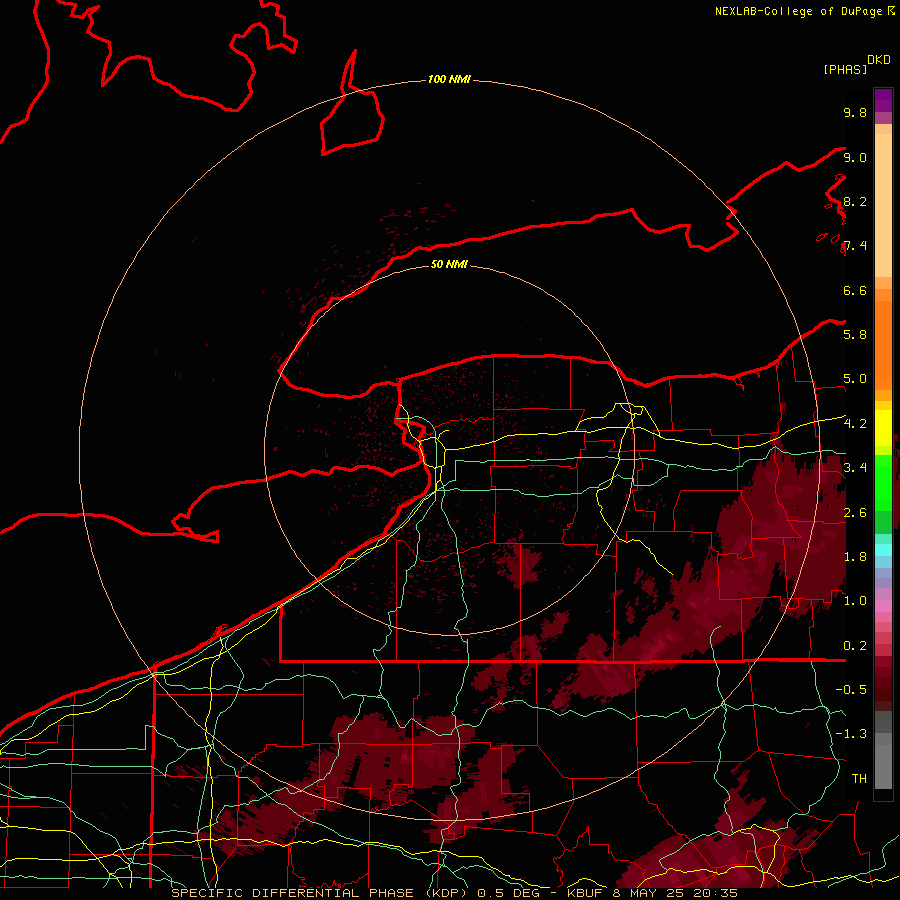Click the purple top segment of color bar
Viewport: 900px width, 900px height.
[883, 100]
